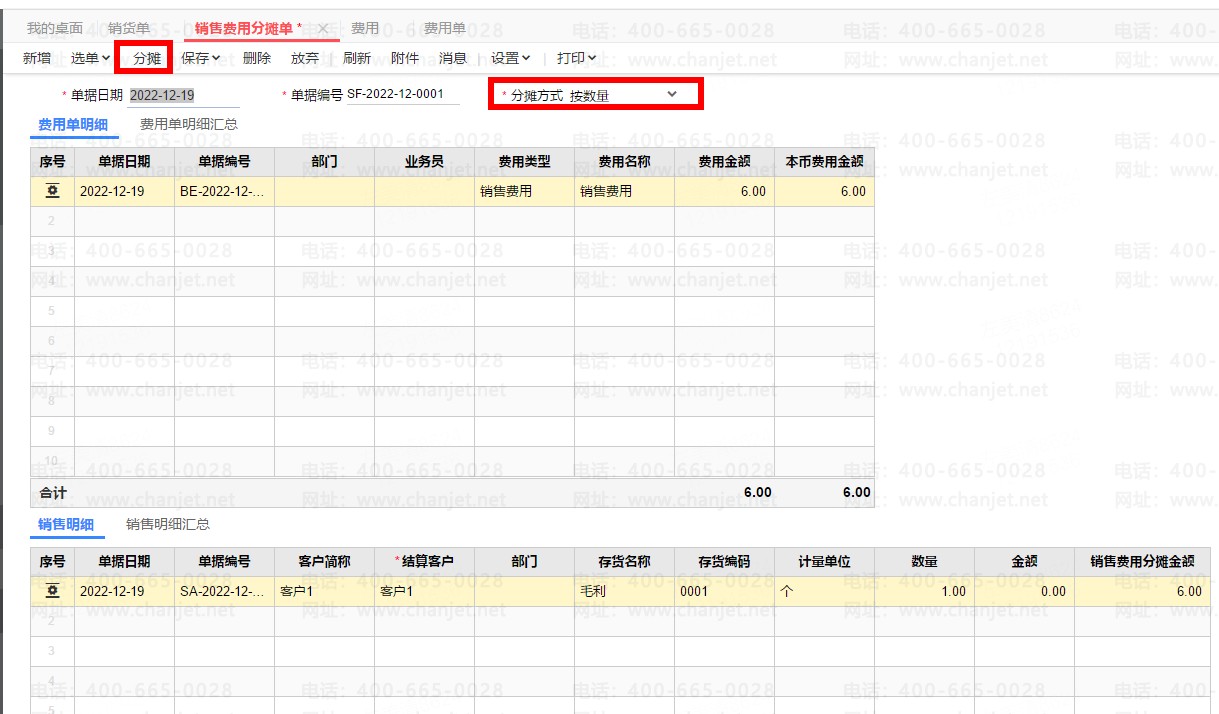Viewport: 1219px width, 714px height.
Task: Click the 毛利 inventory name cell
Action: pyautogui.click(x=624, y=591)
